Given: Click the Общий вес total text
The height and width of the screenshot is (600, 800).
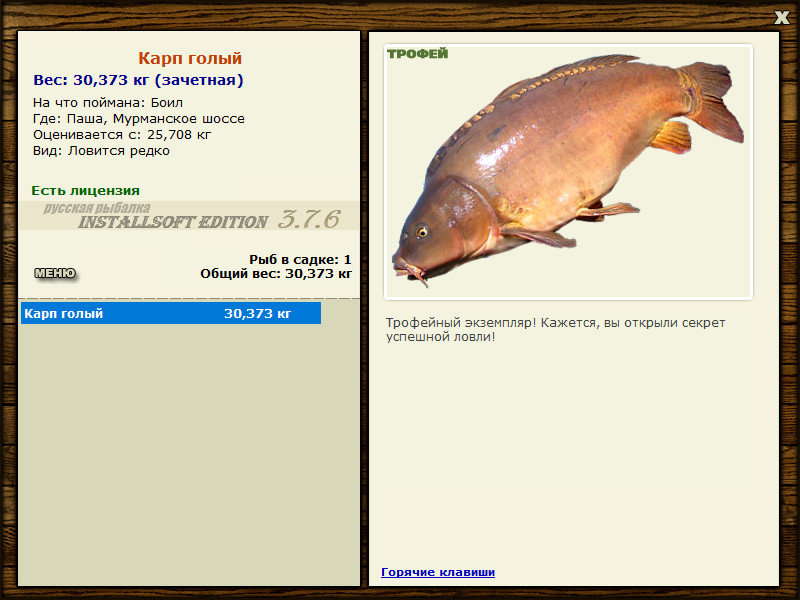Looking at the screenshot, I should (276, 274).
